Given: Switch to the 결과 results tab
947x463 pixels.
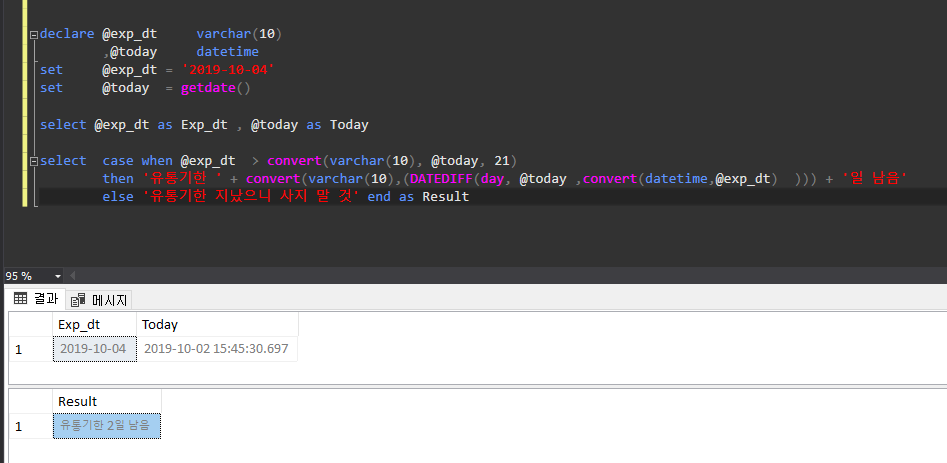Looking at the screenshot, I should [x=36, y=298].
